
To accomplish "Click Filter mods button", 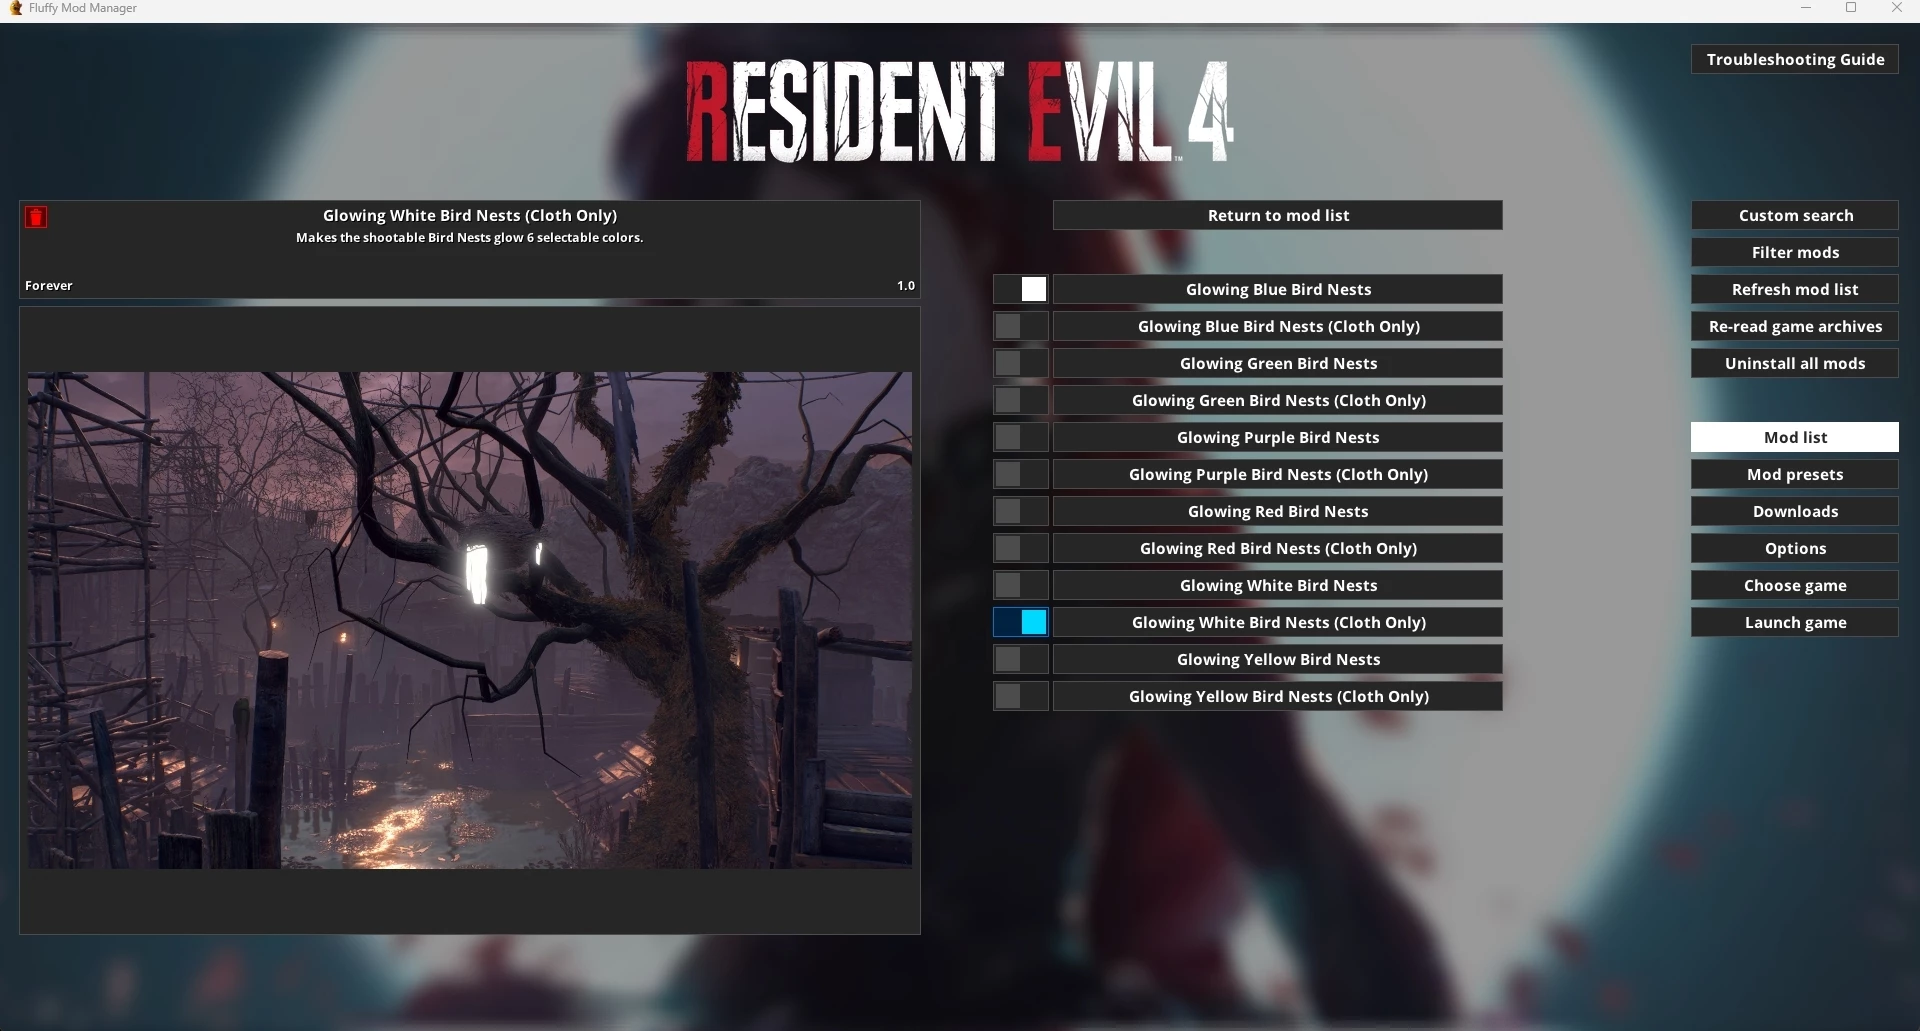I will pyautogui.click(x=1795, y=252).
